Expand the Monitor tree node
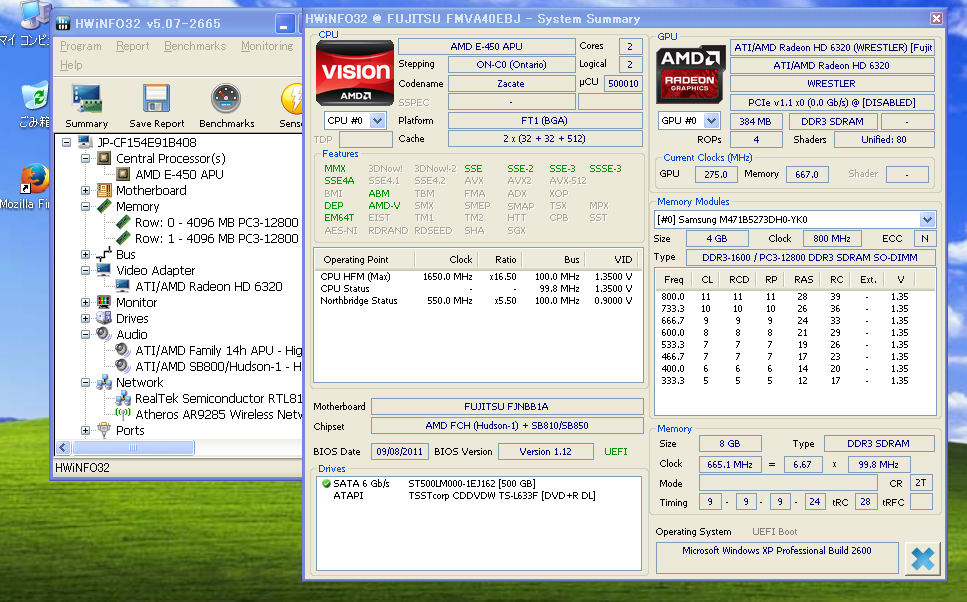This screenshot has width=967, height=602. coord(86,302)
